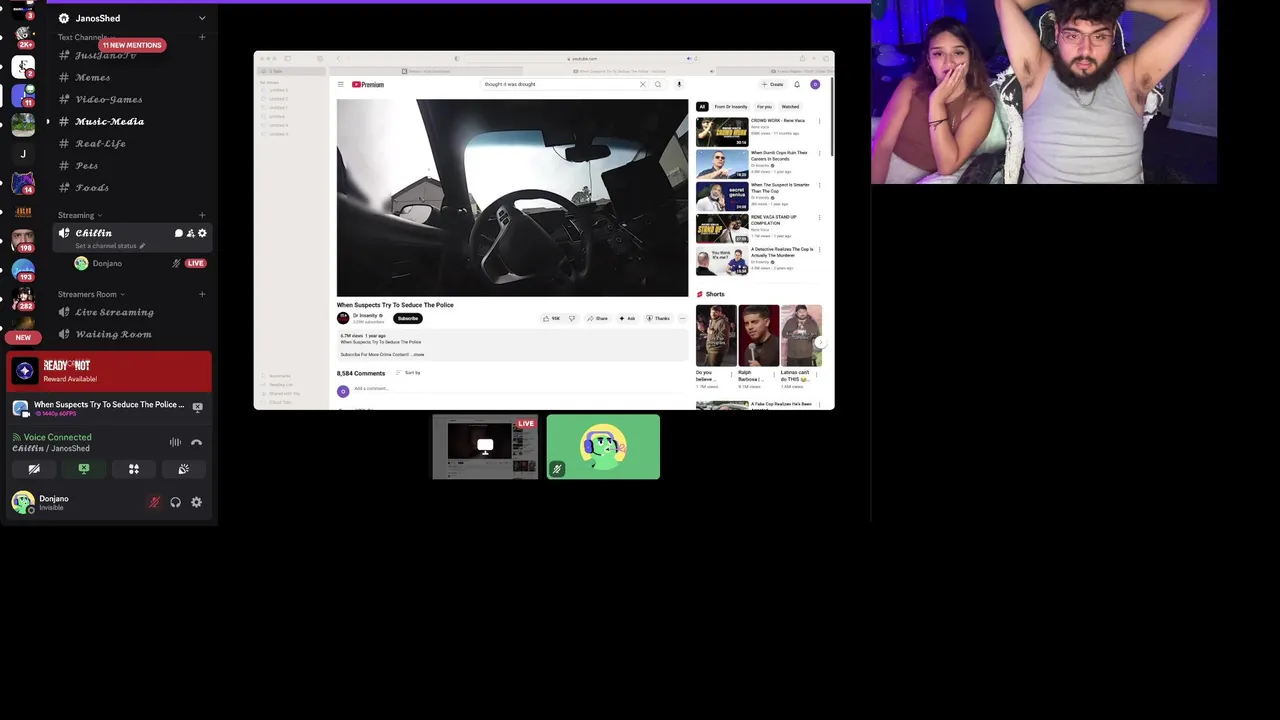The image size is (1280, 720).
Task: Select the 'Watched' filter chip
Action: click(x=790, y=107)
